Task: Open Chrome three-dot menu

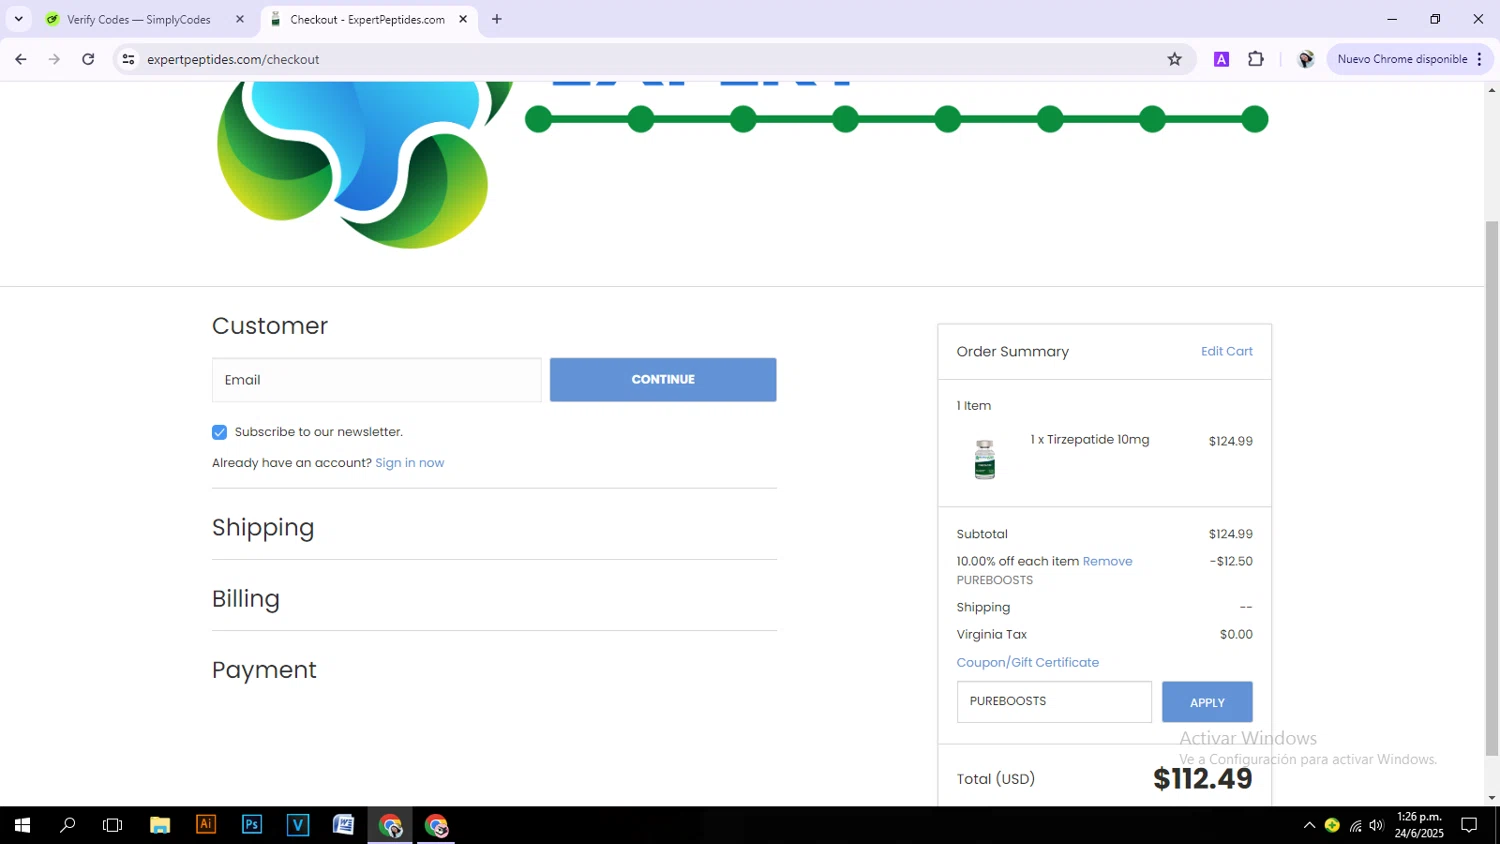Action: (1479, 59)
